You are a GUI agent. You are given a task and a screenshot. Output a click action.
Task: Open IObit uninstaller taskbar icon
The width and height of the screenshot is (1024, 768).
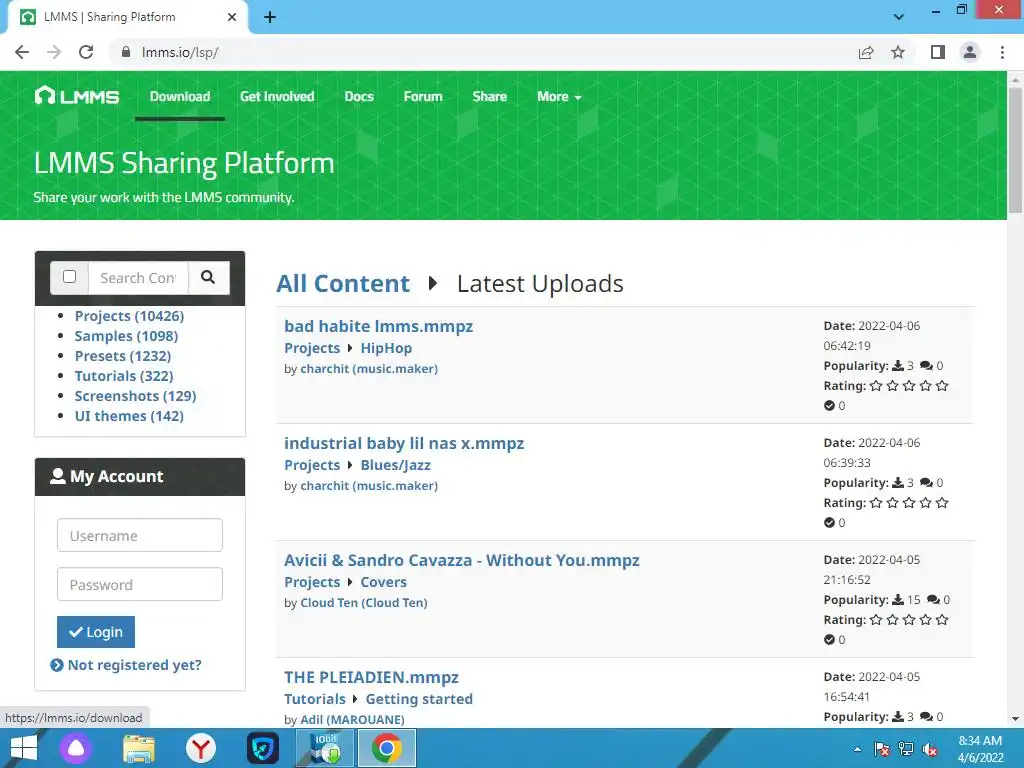pos(325,748)
